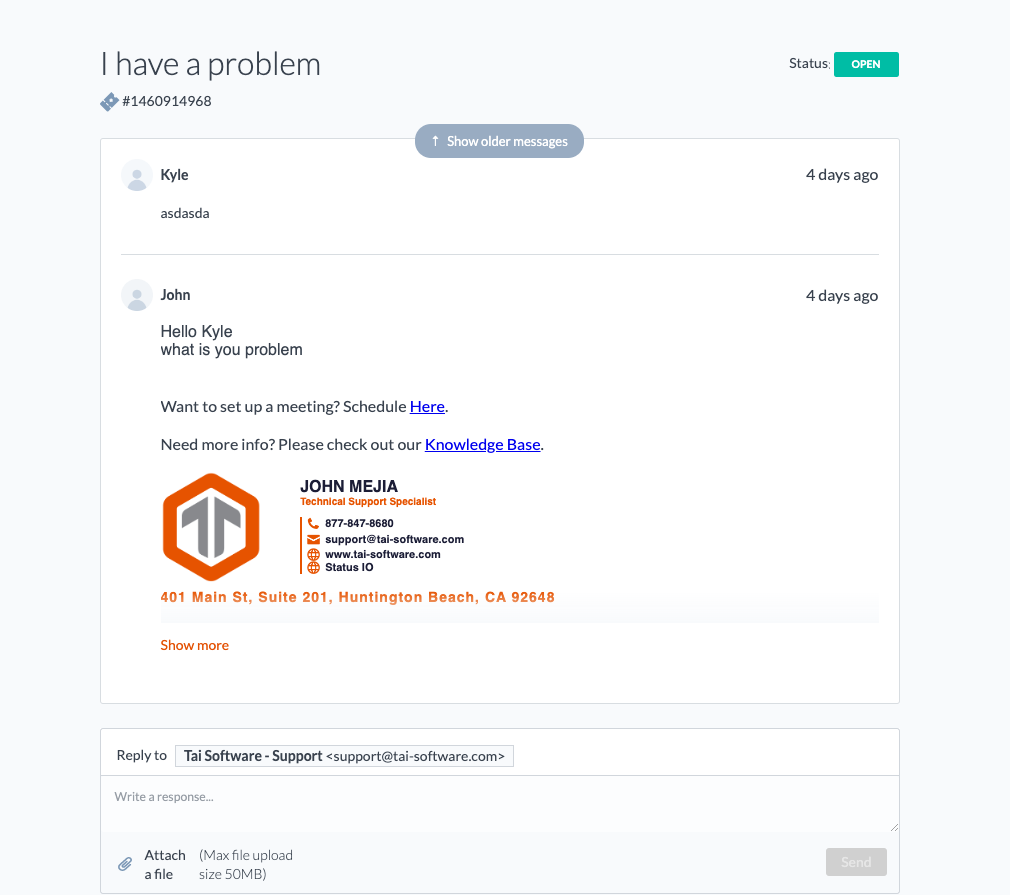Click the OPEN status badge
This screenshot has width=1010, height=895.
[x=866, y=64]
